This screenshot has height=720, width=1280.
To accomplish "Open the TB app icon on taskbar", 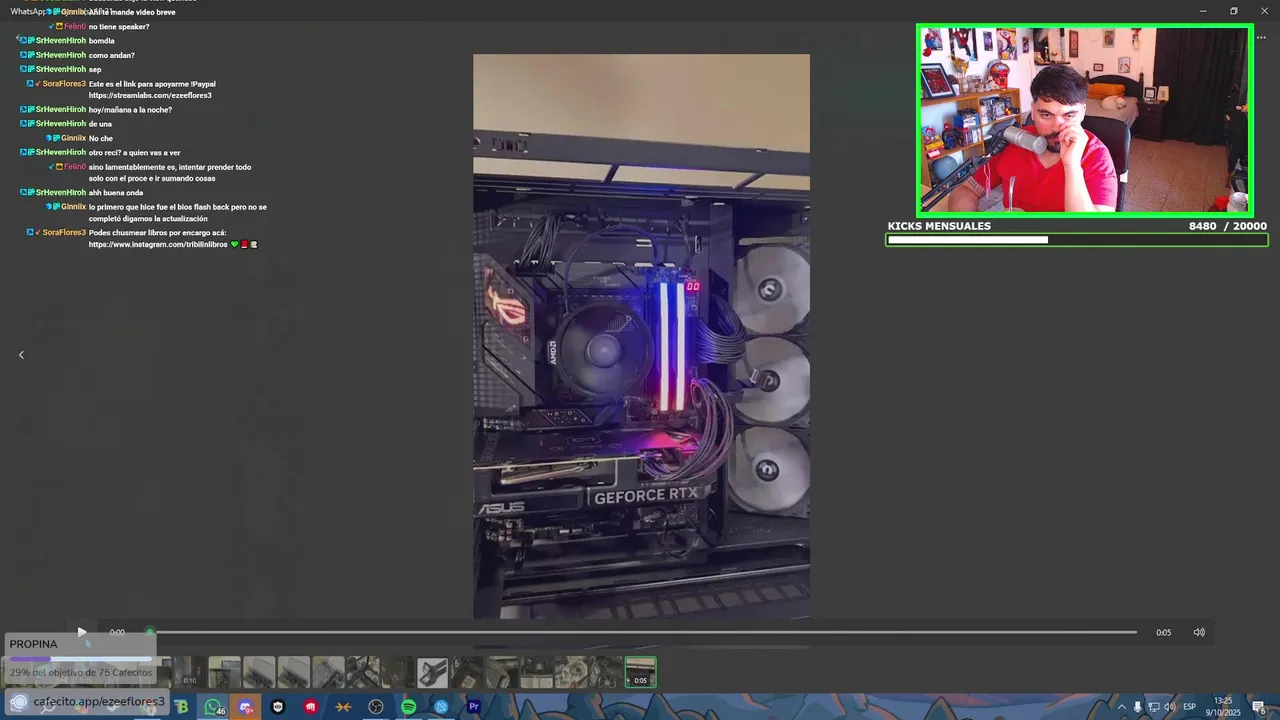I will (181, 707).
